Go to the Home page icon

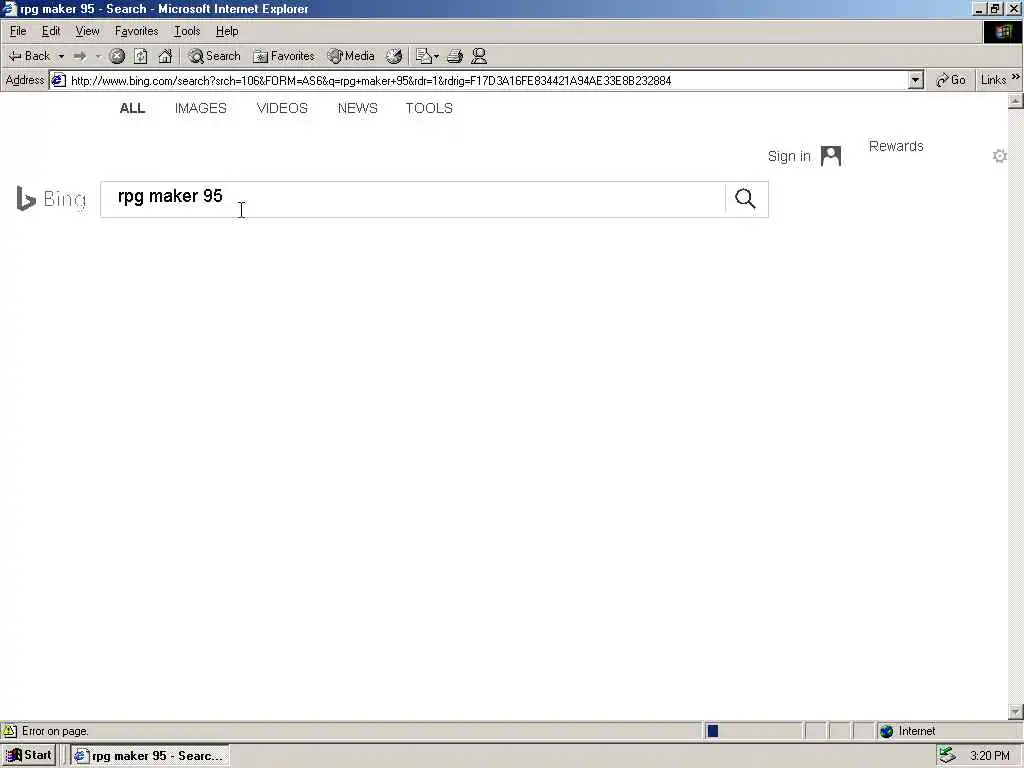(165, 56)
